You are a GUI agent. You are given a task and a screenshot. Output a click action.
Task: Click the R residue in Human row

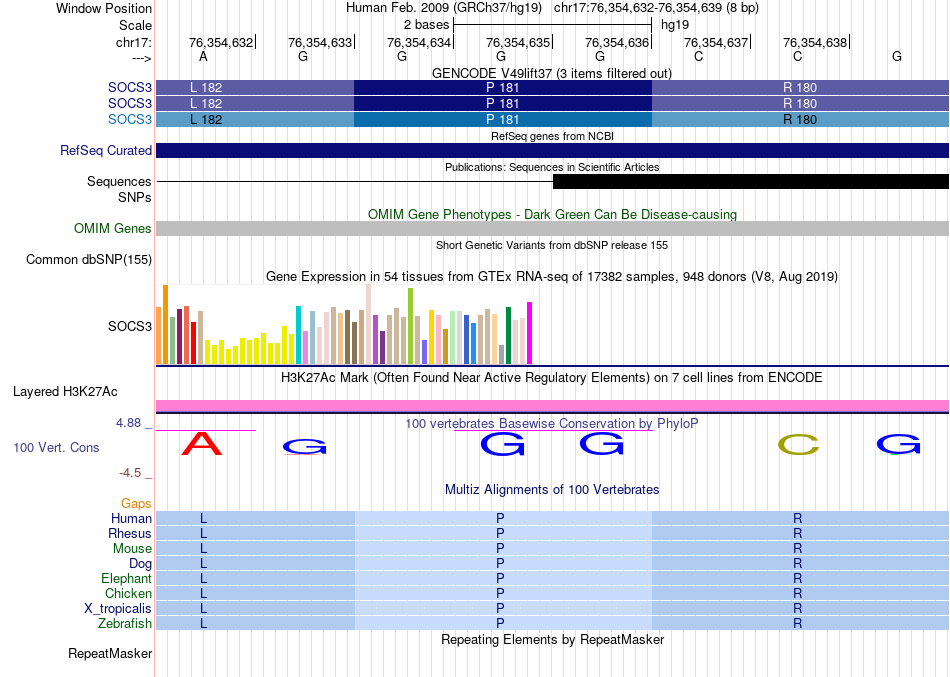pos(797,518)
